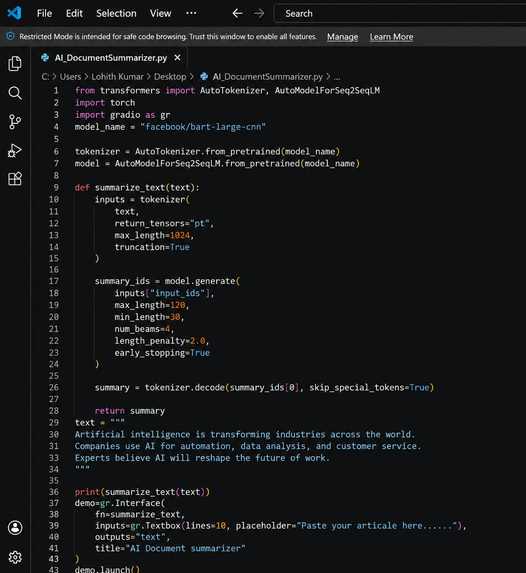Click the text "fn=summarize_text,"

pyautogui.click(x=140, y=515)
